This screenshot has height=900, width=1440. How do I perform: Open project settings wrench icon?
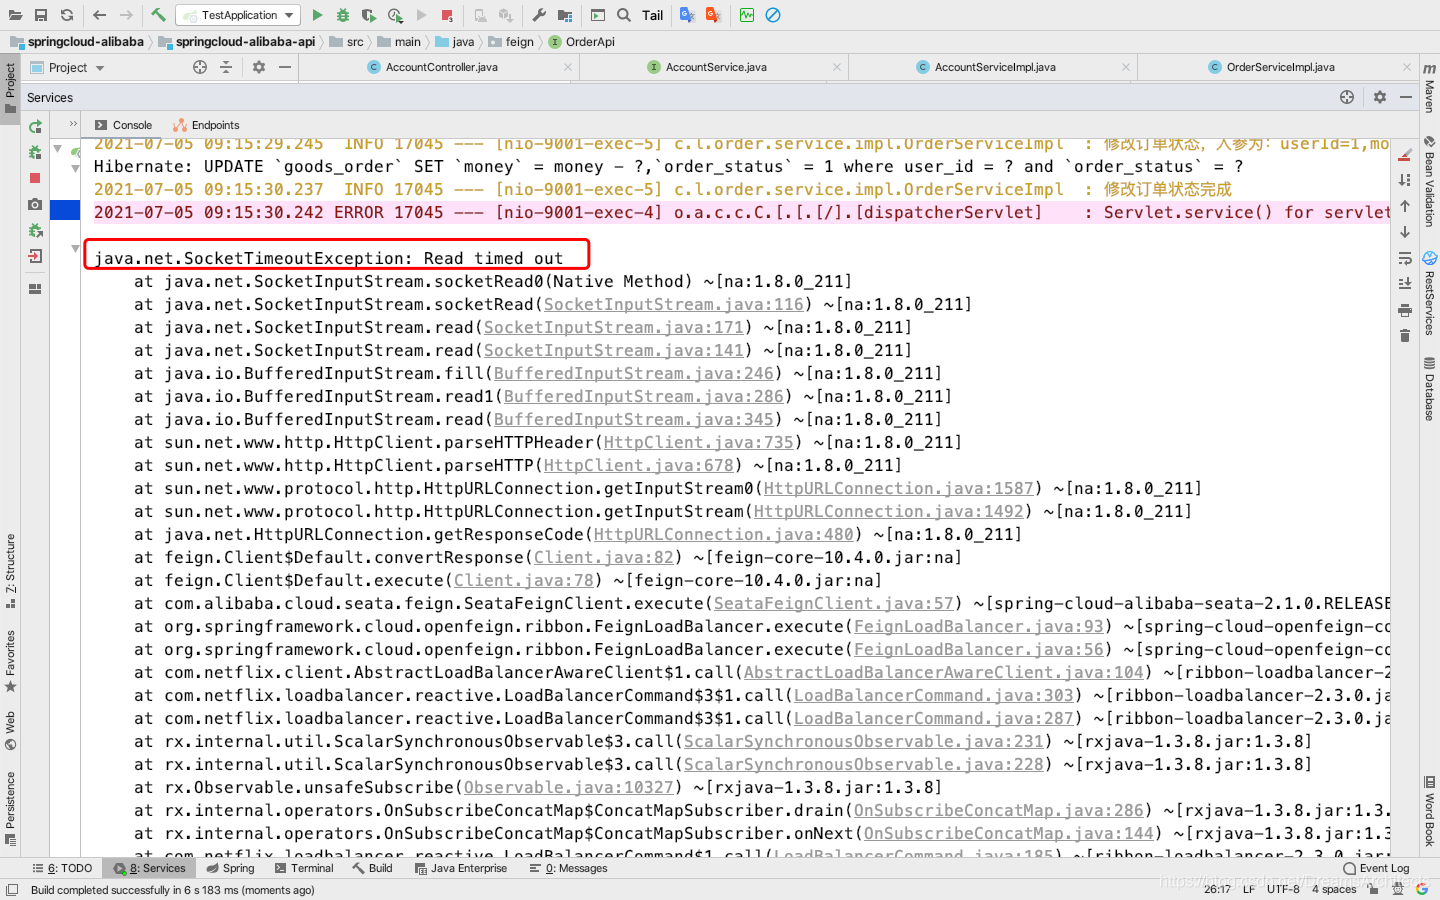pyautogui.click(x=539, y=15)
